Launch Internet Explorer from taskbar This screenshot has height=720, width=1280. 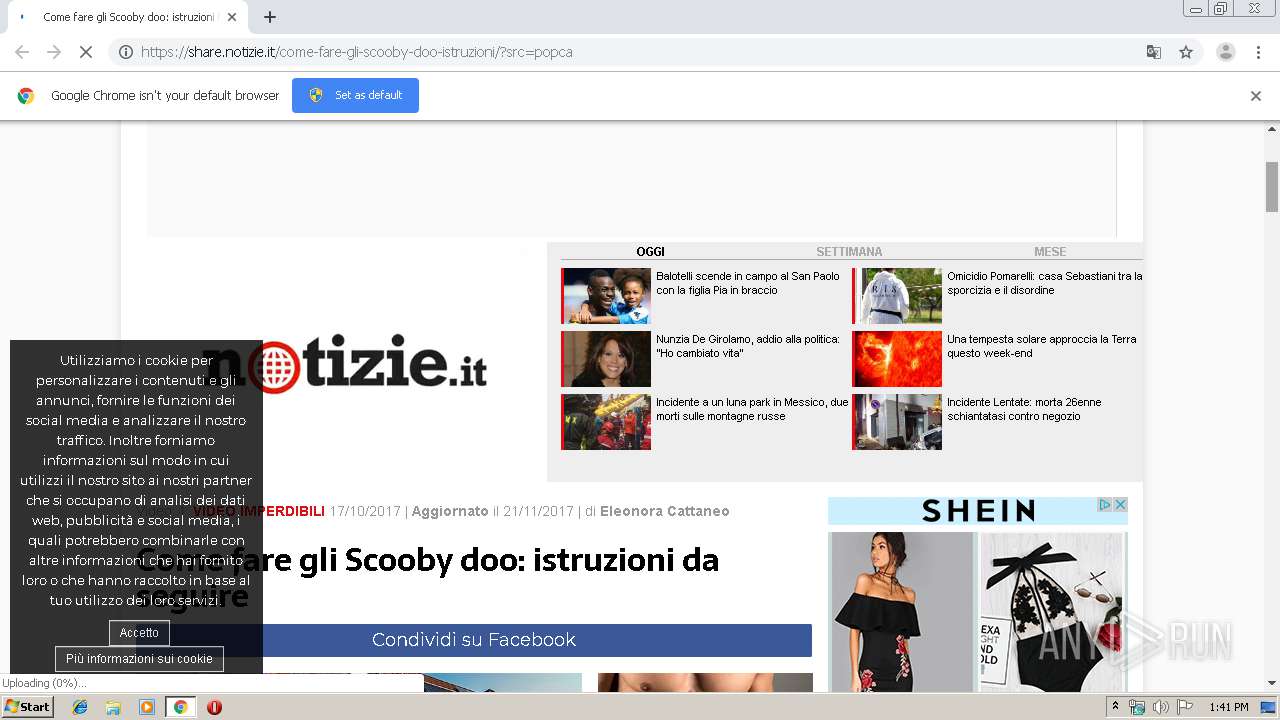click(80, 707)
